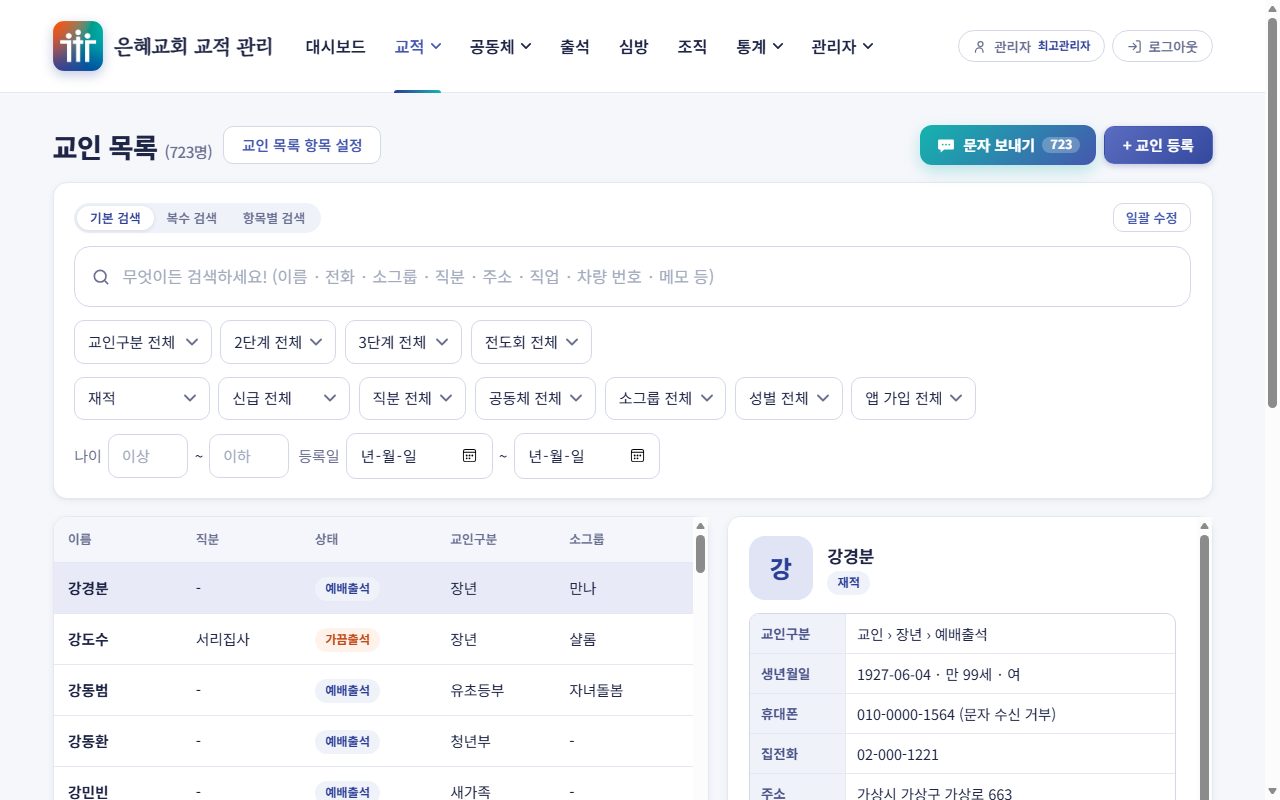Image resolution: width=1280 pixels, height=800 pixels.
Task: Click the calendar icon in end date field
Action: pos(637,456)
